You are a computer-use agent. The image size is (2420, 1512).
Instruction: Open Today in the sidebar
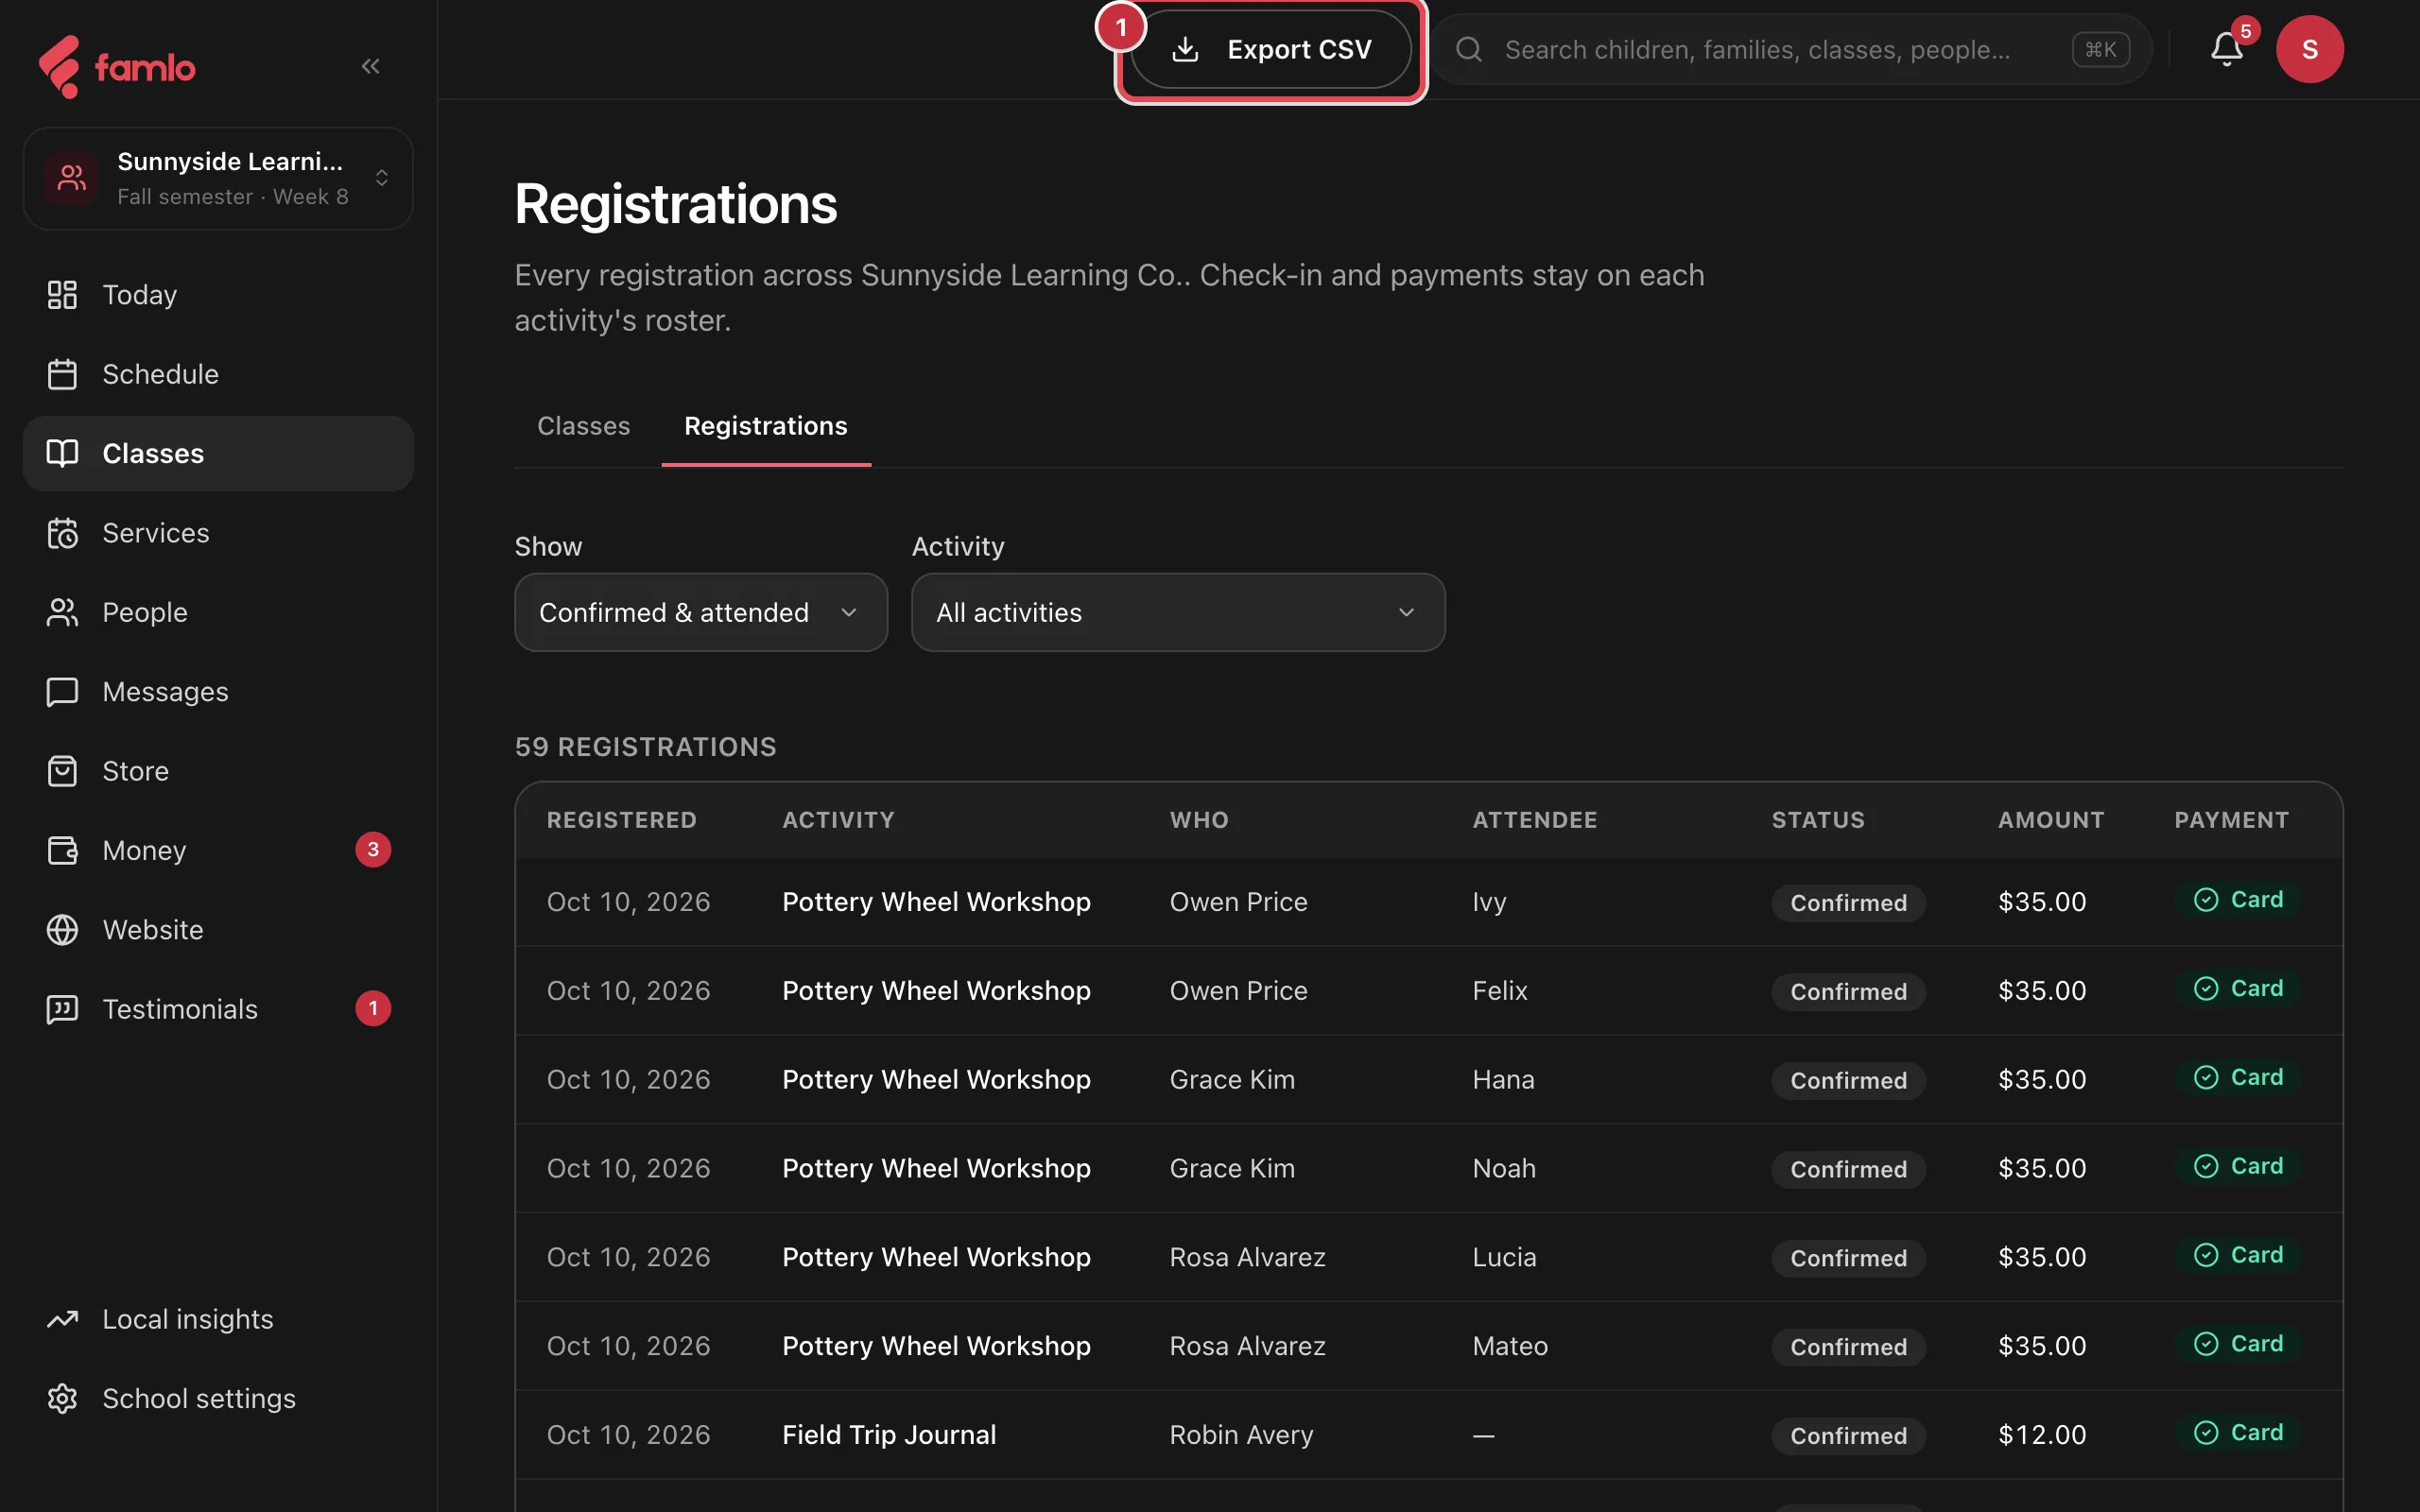point(218,294)
